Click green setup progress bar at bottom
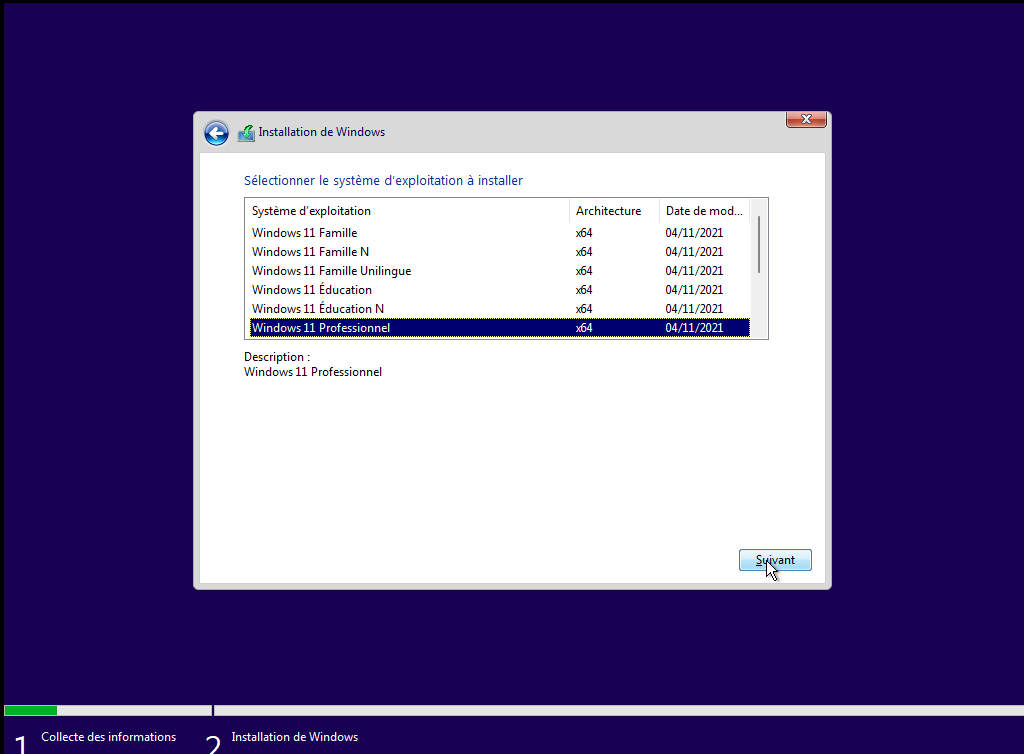The width and height of the screenshot is (1024, 754). 31,710
